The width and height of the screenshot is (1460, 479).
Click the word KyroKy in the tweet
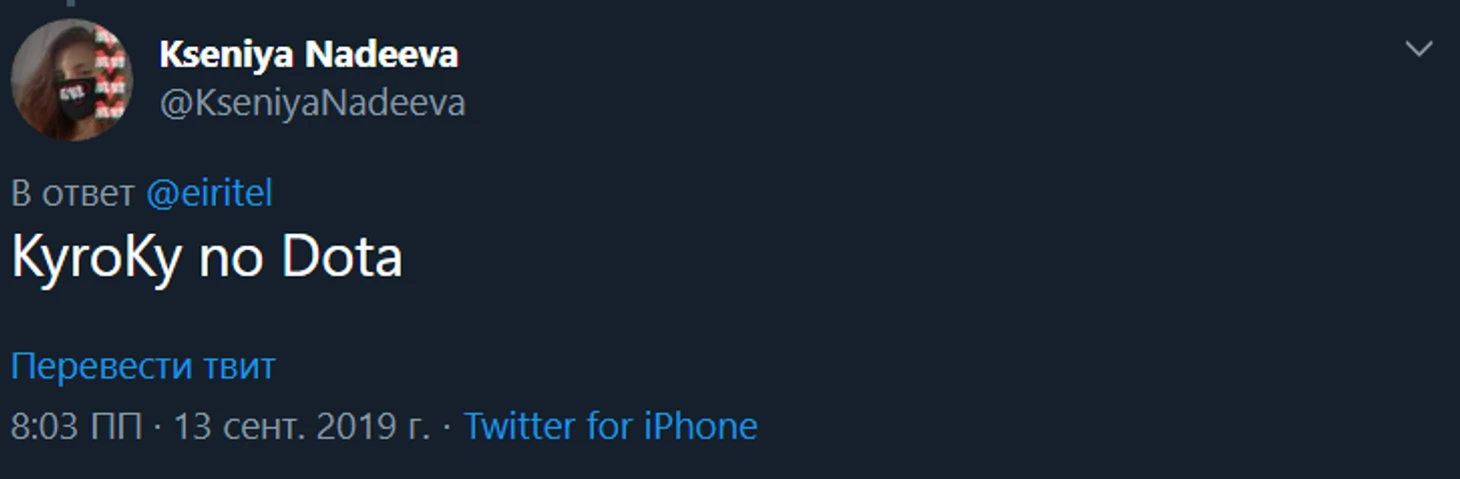(x=96, y=258)
